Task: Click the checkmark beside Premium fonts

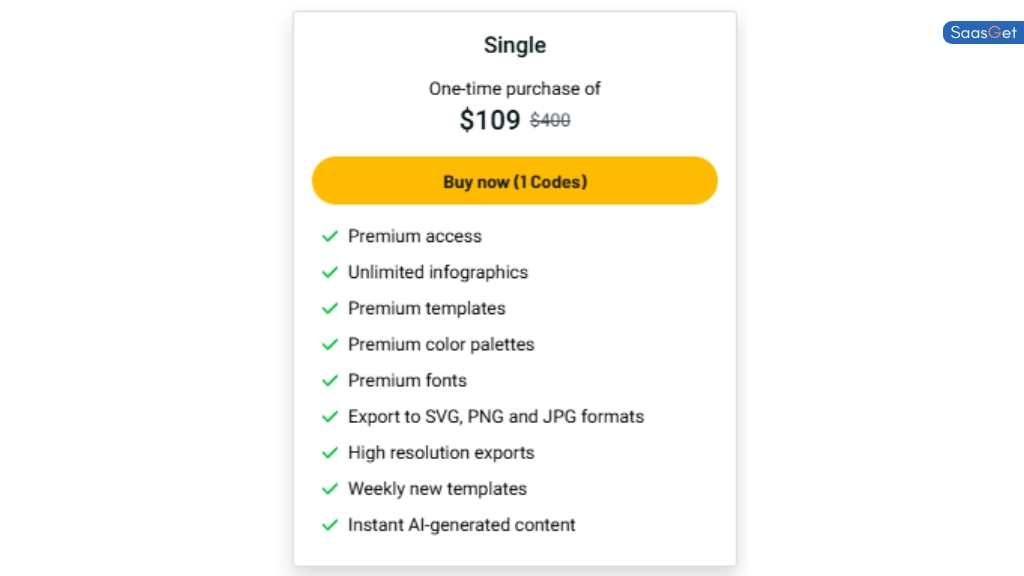Action: [x=330, y=380]
